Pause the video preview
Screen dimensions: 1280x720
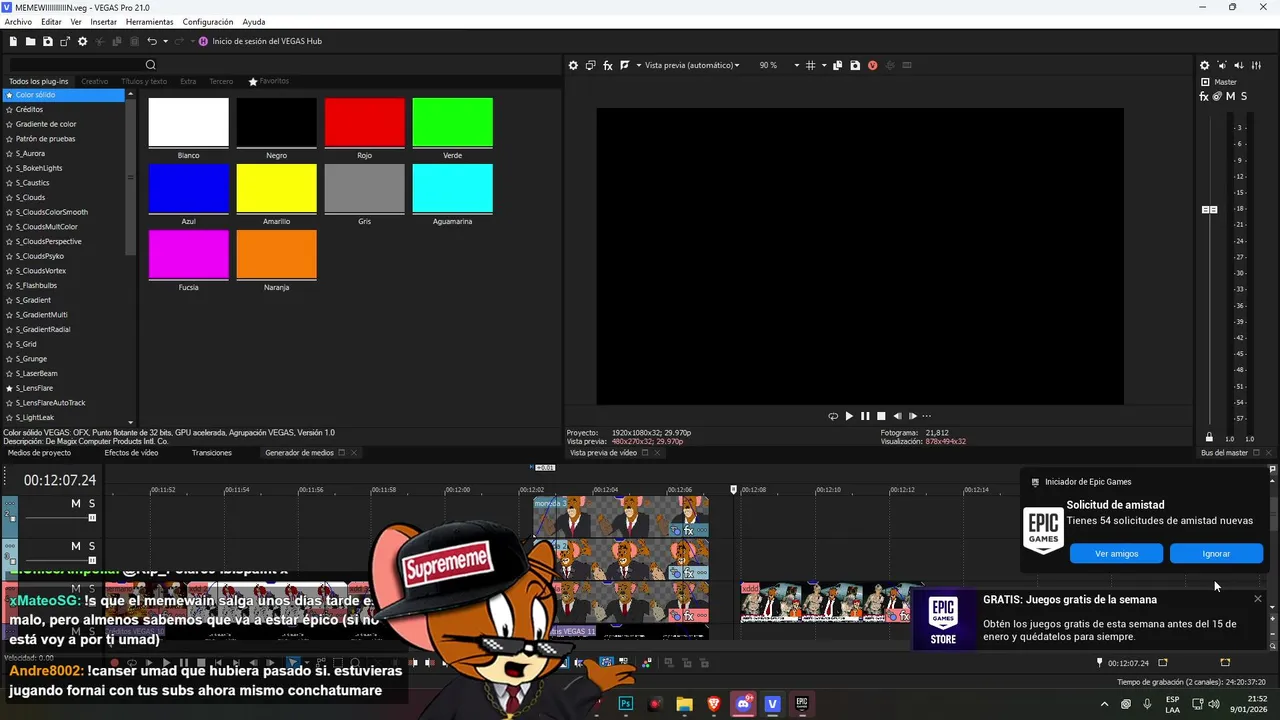(865, 416)
